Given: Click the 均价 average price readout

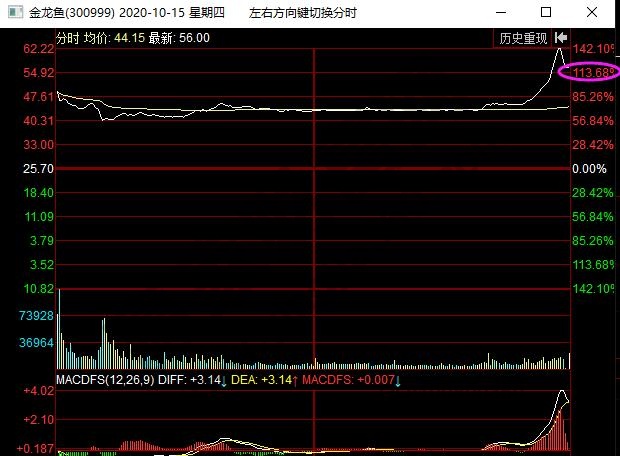Looking at the screenshot, I should (127, 38).
